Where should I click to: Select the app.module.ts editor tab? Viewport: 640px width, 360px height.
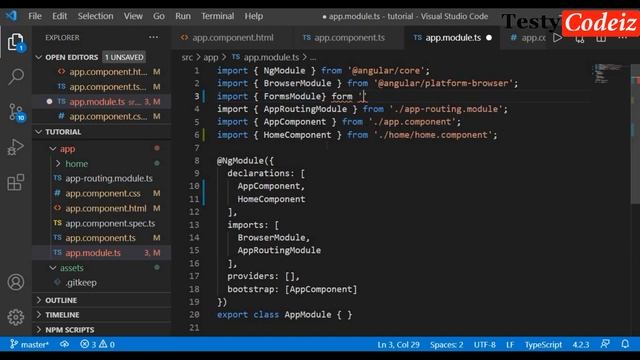(x=452, y=38)
